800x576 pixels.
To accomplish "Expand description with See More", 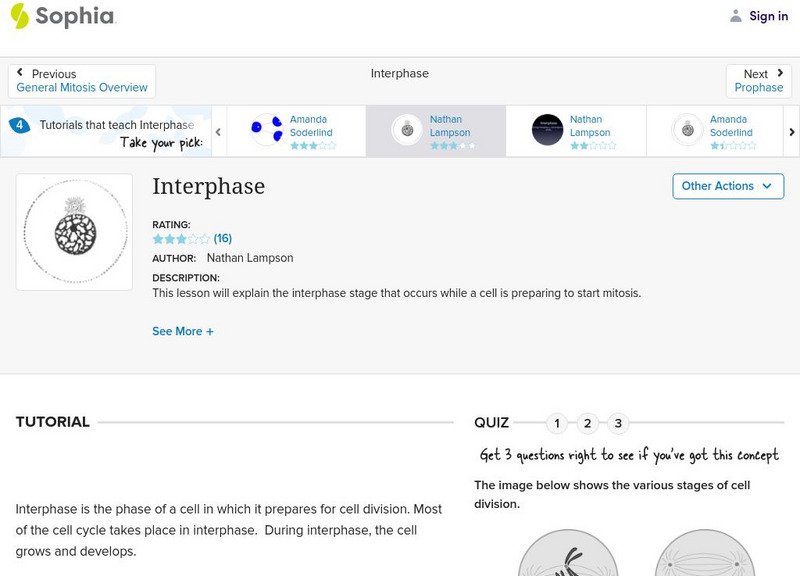I will (183, 331).
